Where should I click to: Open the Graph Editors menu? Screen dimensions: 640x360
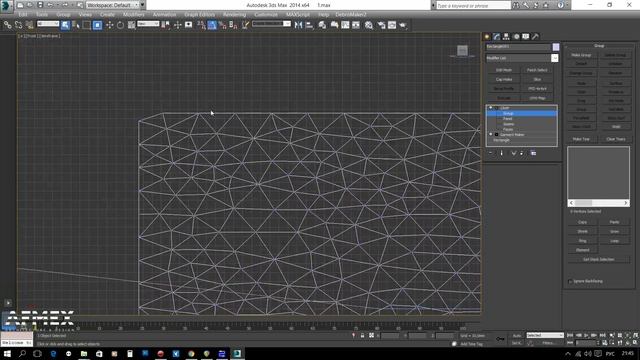click(200, 14)
